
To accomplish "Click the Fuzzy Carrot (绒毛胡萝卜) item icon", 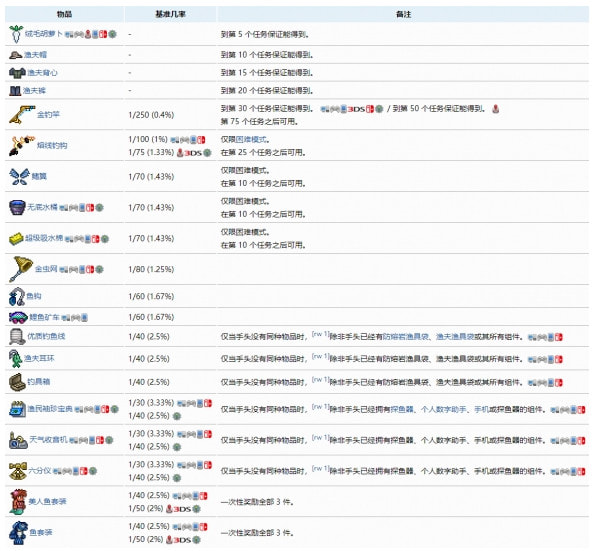I will coord(16,34).
